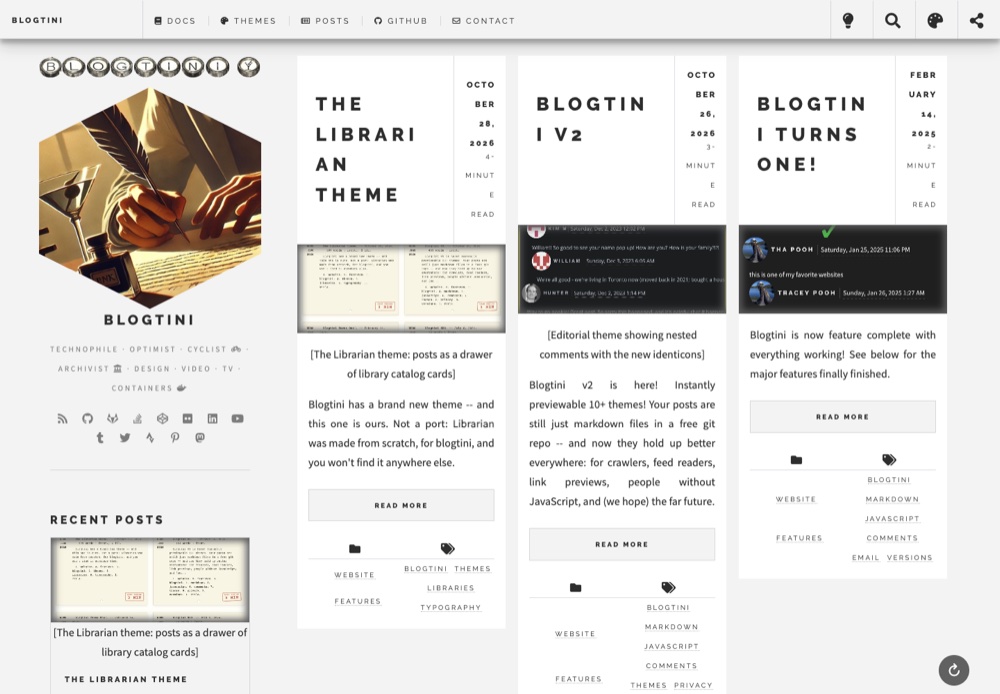Open the Contact menu item
The image size is (1000, 694).
[483, 20]
